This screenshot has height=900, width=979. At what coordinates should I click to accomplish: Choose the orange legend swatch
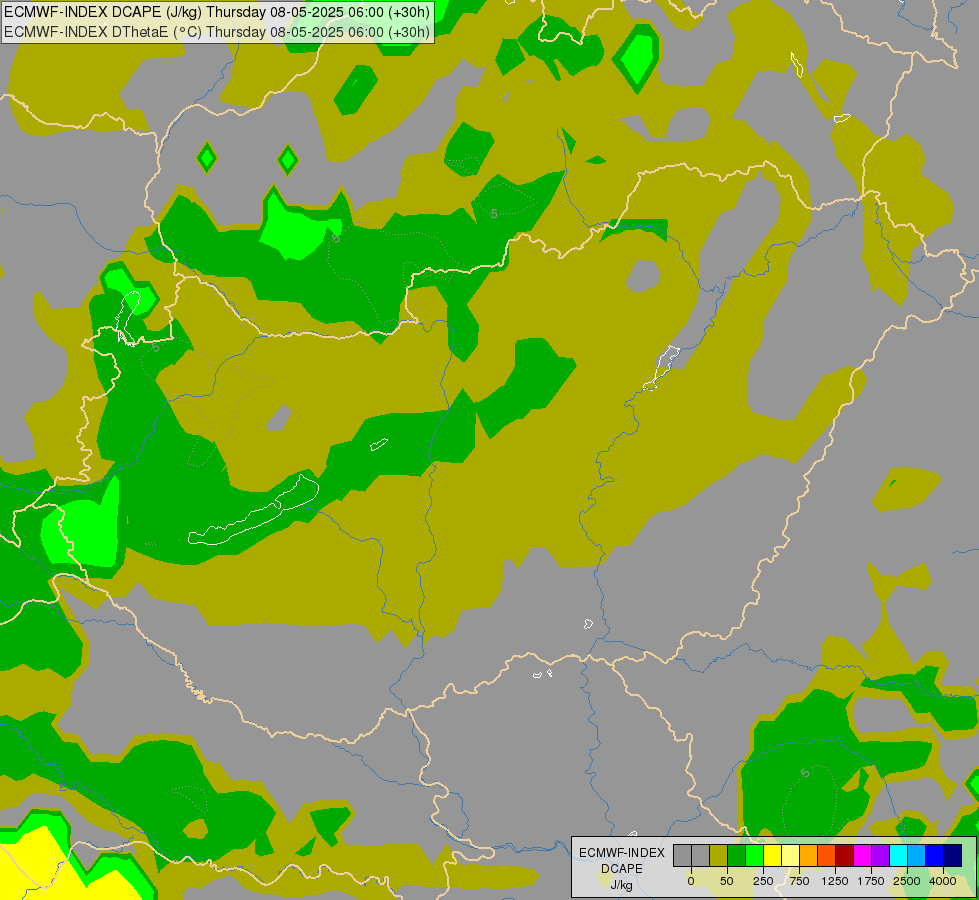pos(809,856)
